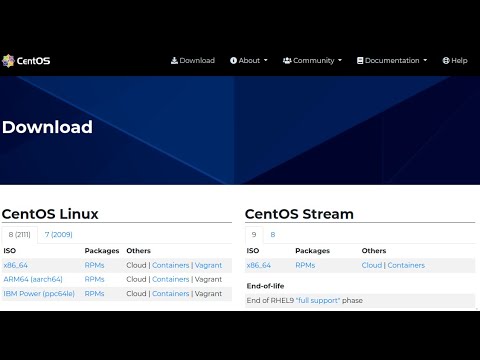
Task: Click the ISO column header under CentOS Linux
Action: (x=10, y=251)
